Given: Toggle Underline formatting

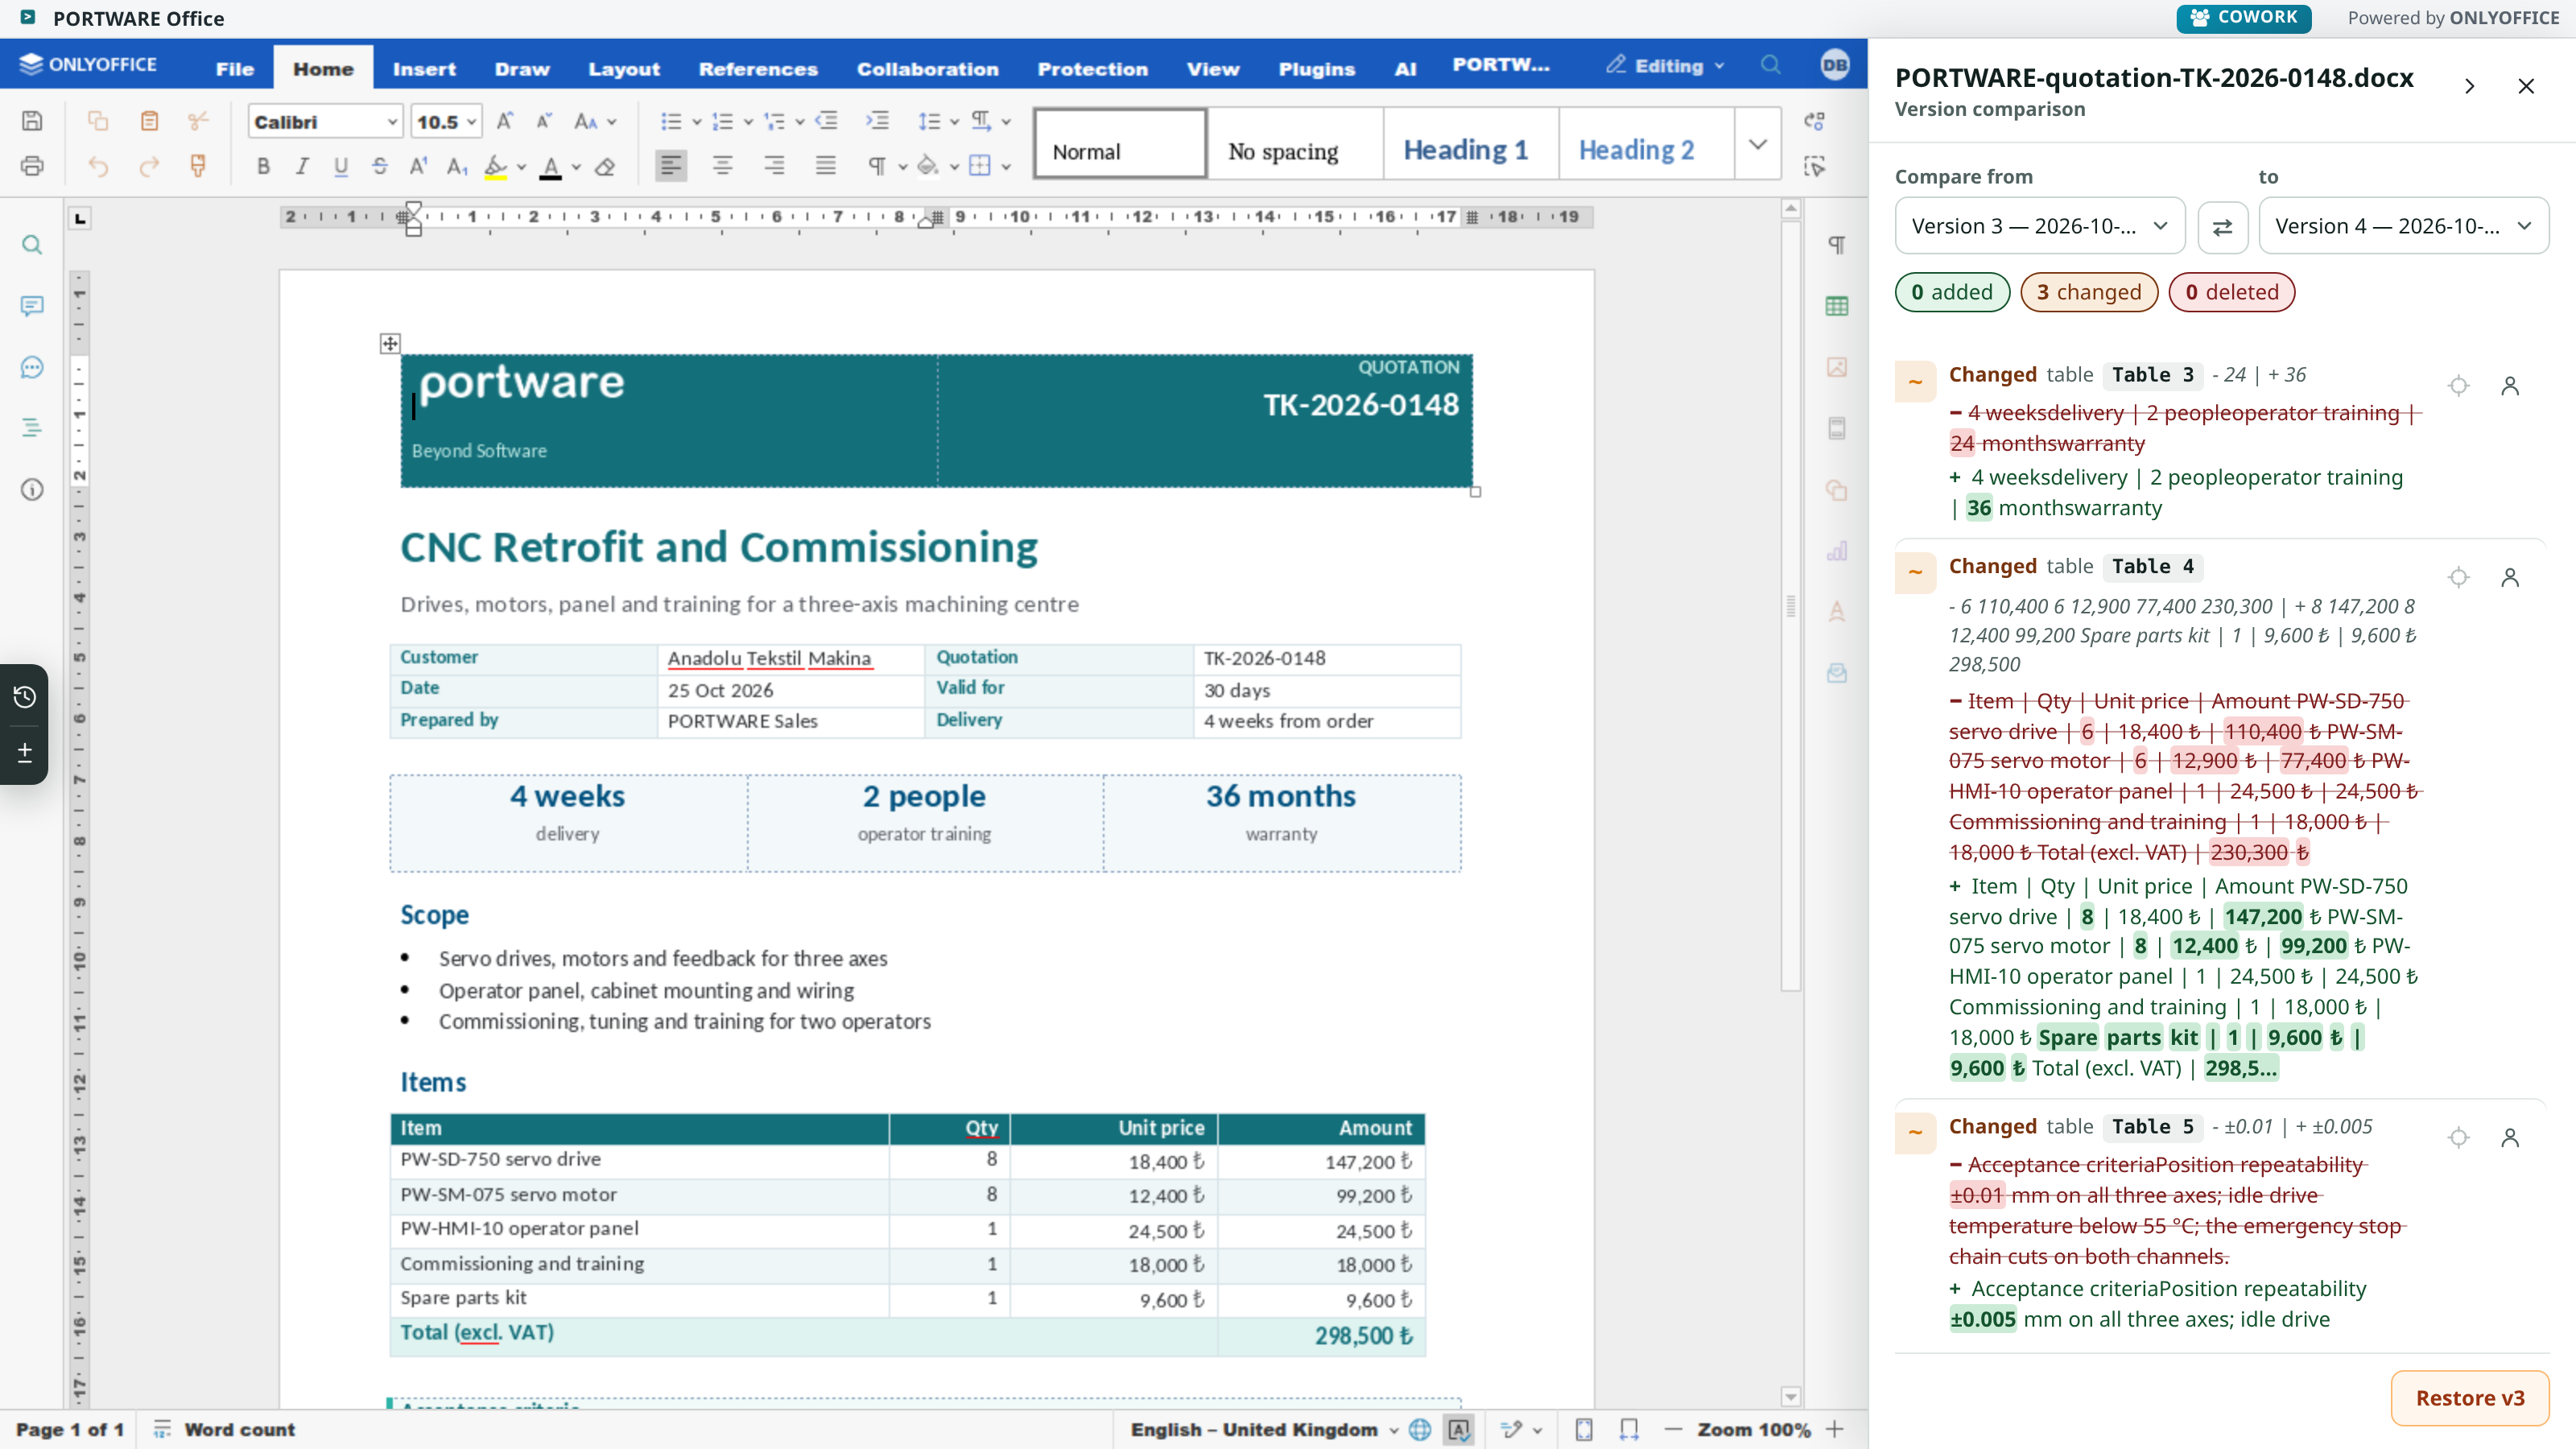Looking at the screenshot, I should click(x=341, y=166).
